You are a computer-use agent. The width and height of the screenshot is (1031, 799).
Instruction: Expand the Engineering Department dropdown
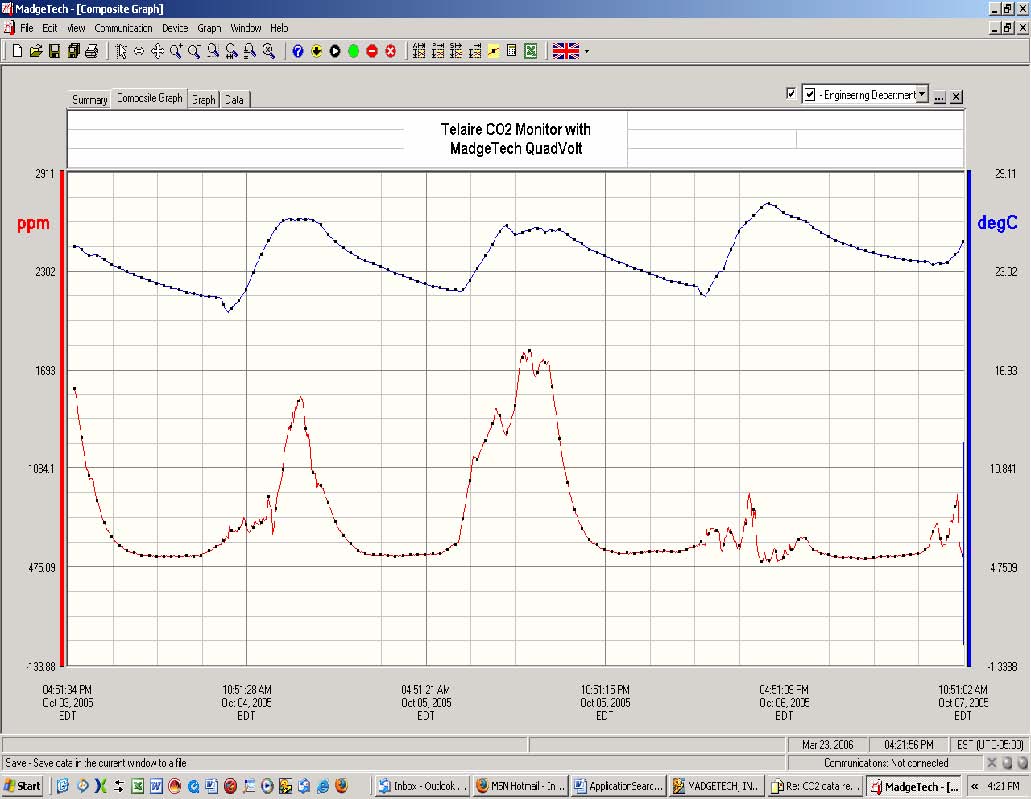(x=923, y=94)
